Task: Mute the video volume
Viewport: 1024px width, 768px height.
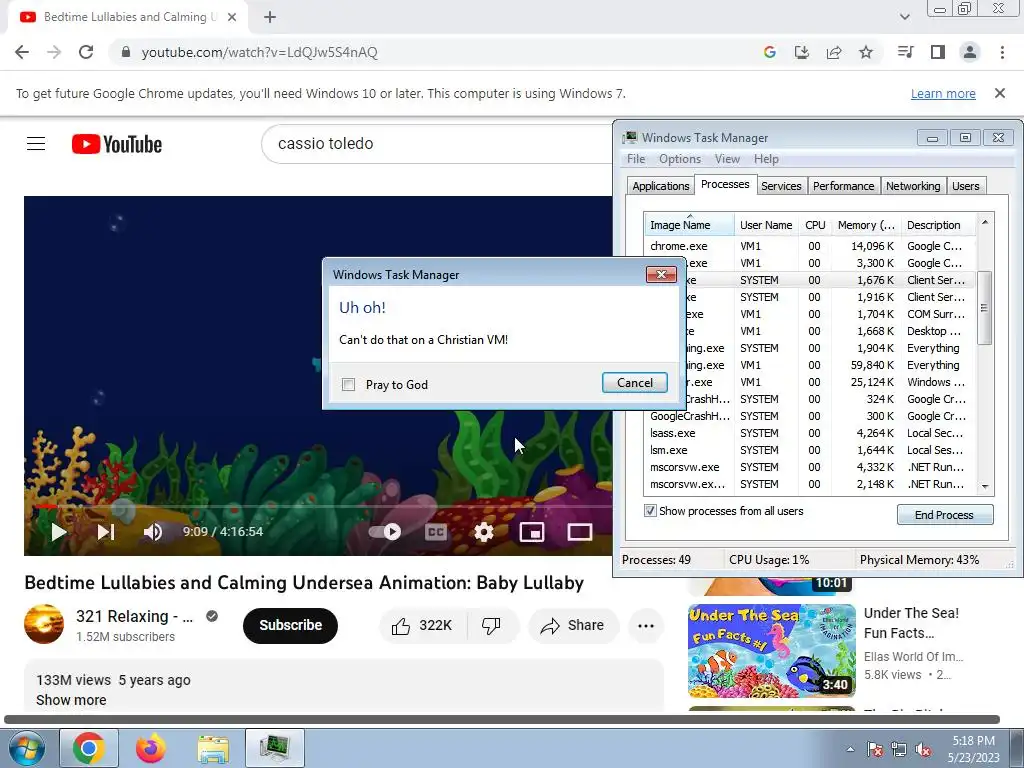Action: coord(153,532)
